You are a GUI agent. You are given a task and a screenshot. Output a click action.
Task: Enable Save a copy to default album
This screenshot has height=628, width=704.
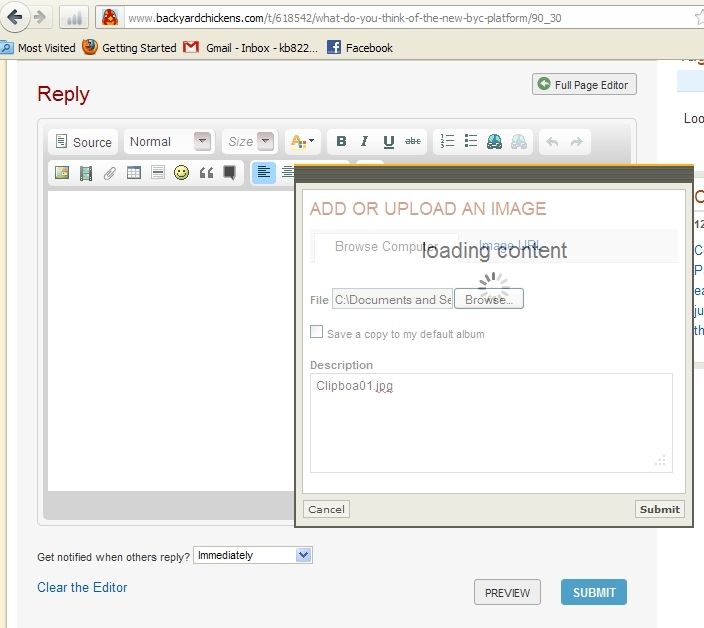pyautogui.click(x=317, y=332)
